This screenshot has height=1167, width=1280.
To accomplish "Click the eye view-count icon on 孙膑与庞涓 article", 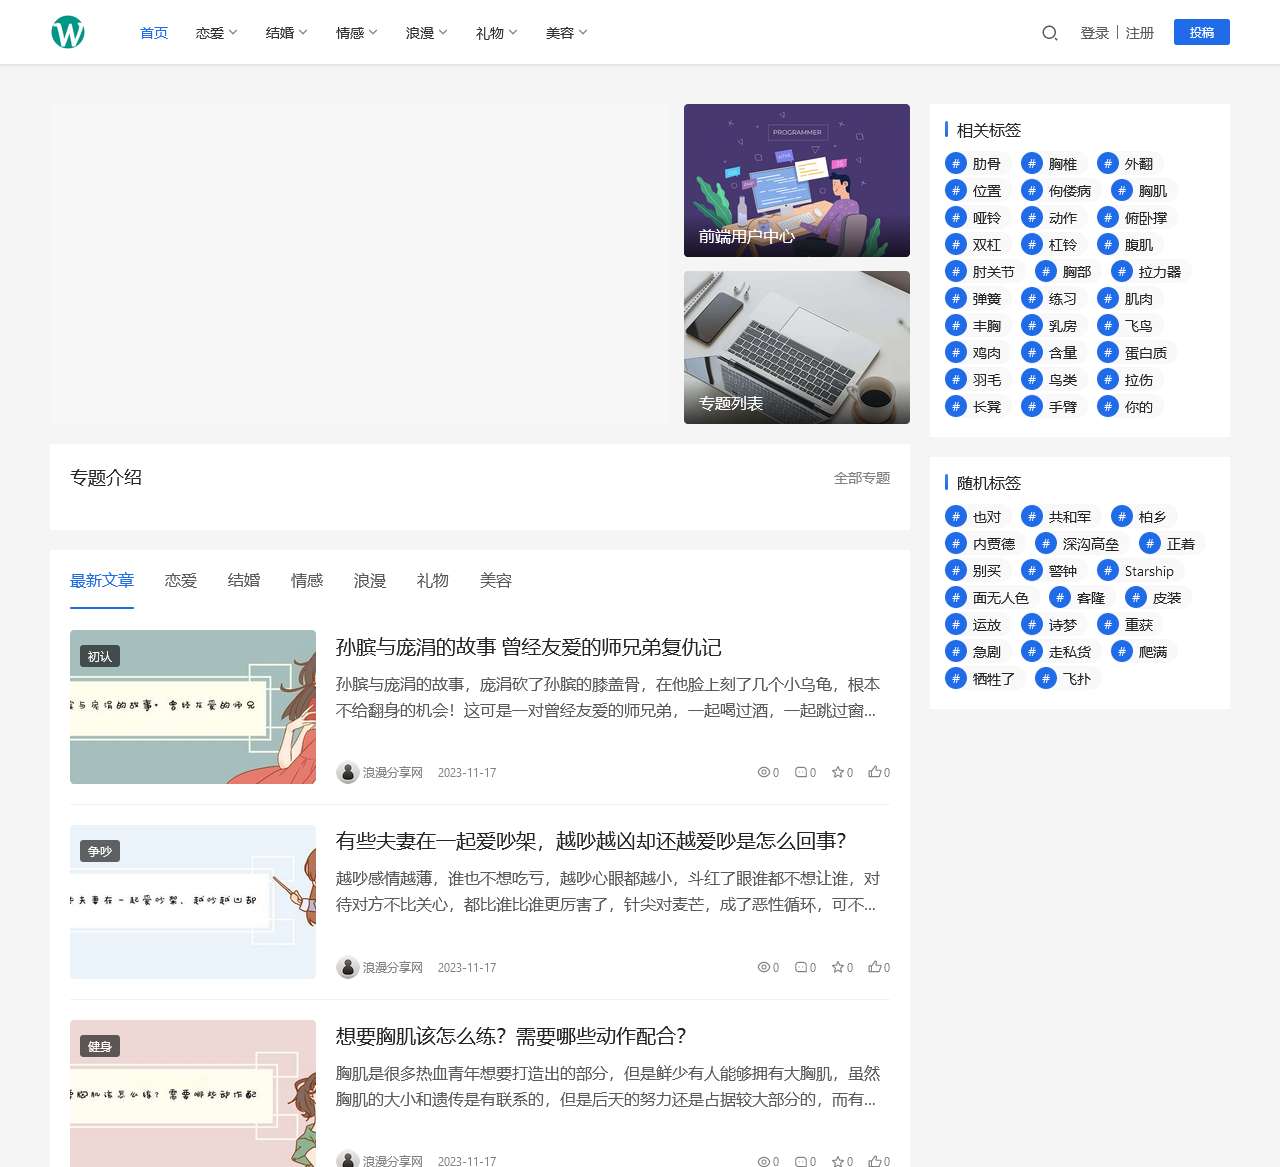I will pos(761,772).
